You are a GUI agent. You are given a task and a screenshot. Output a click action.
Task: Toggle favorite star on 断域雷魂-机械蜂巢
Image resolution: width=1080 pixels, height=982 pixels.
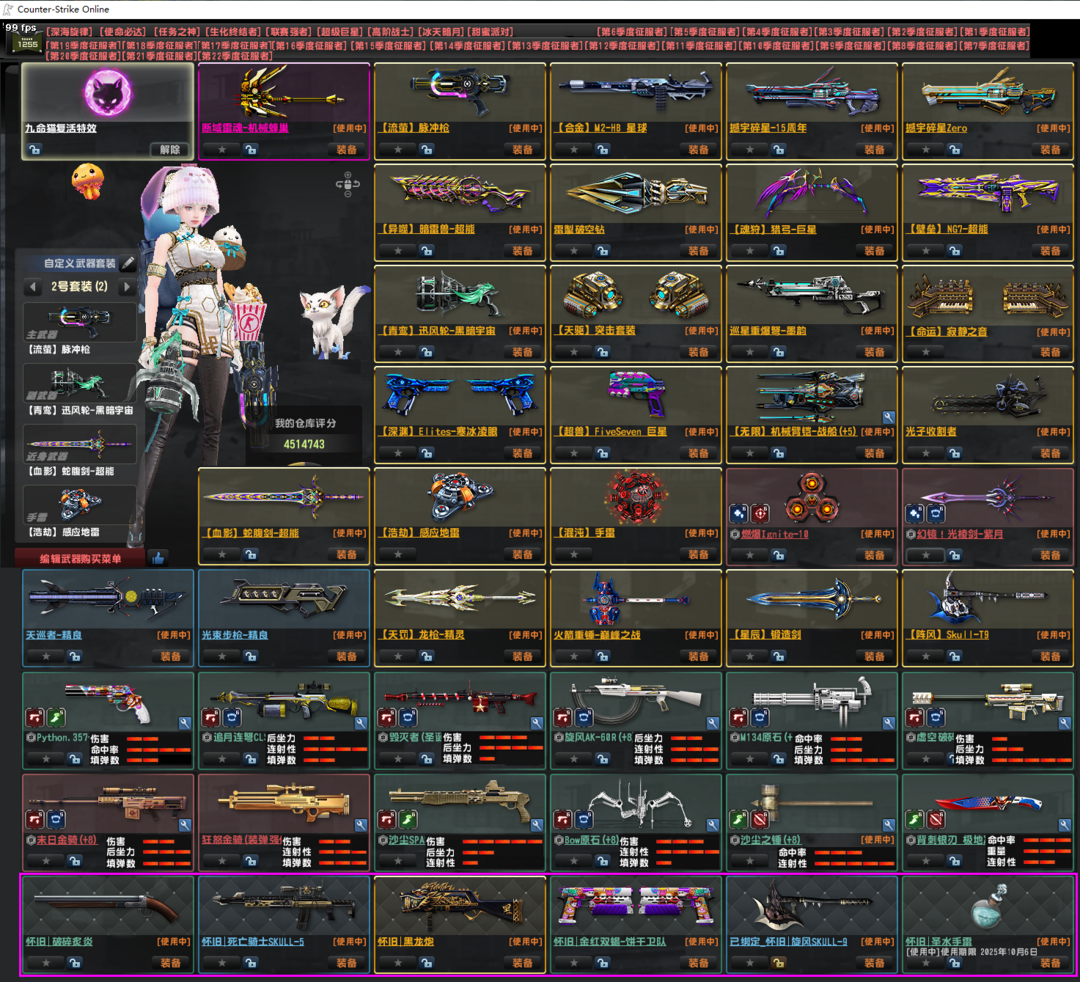222,149
